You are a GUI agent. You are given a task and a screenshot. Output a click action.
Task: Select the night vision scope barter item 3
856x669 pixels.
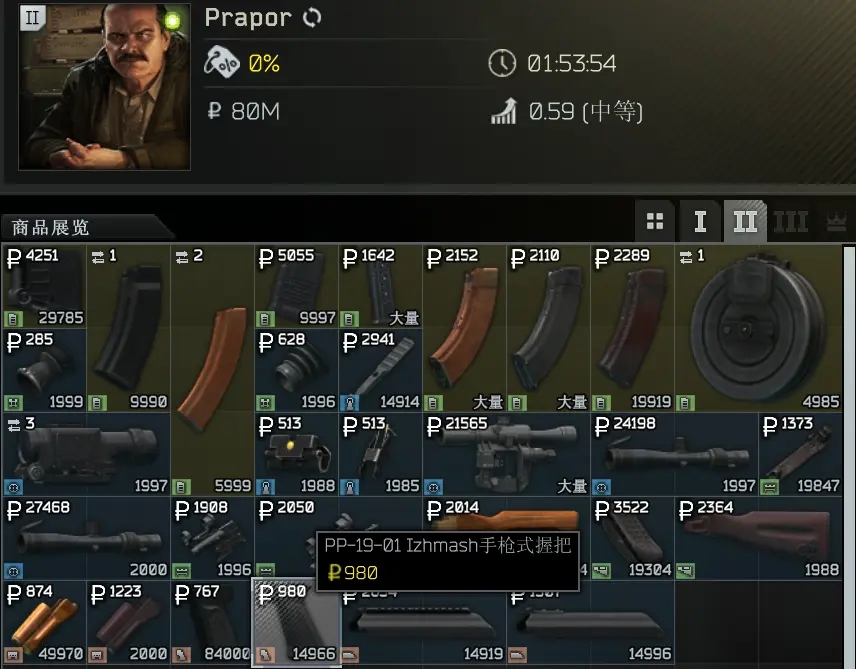pyautogui.click(x=86, y=454)
